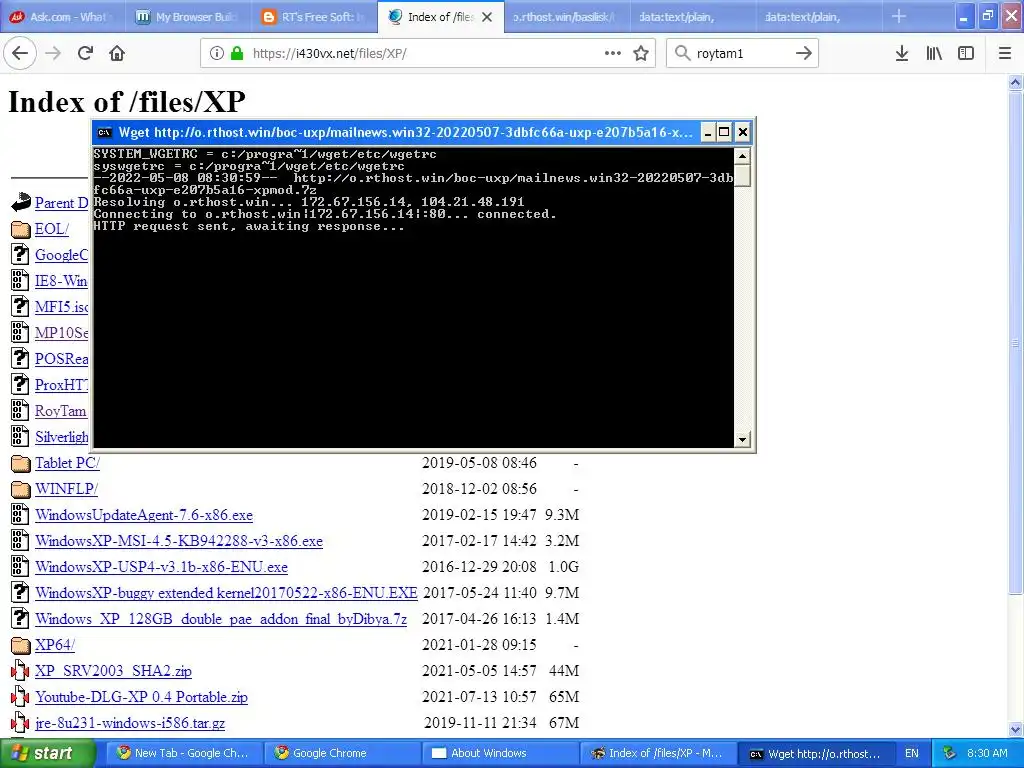Click the EN language indicator
1024x768 pixels.
pos(912,754)
